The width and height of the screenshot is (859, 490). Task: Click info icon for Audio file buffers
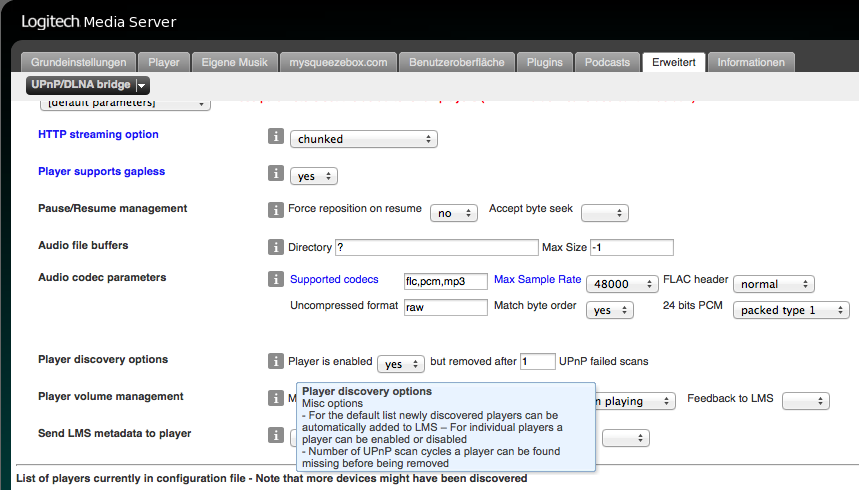coord(276,247)
